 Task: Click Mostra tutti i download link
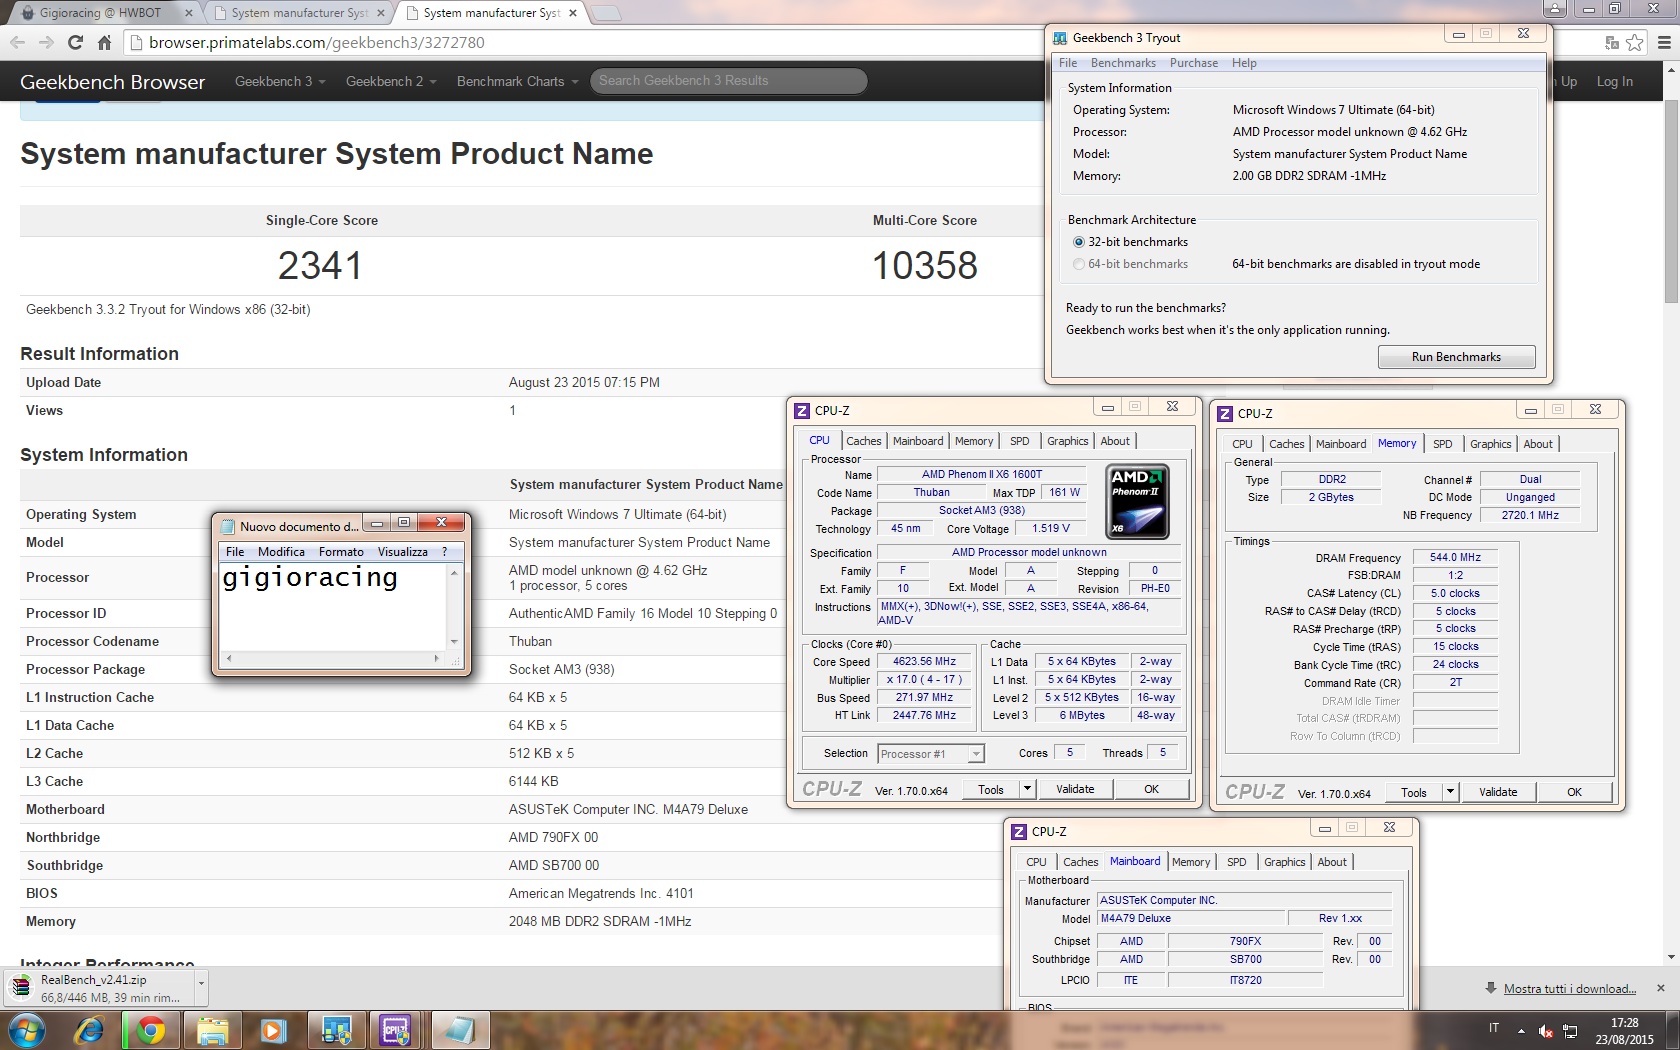(1570, 989)
